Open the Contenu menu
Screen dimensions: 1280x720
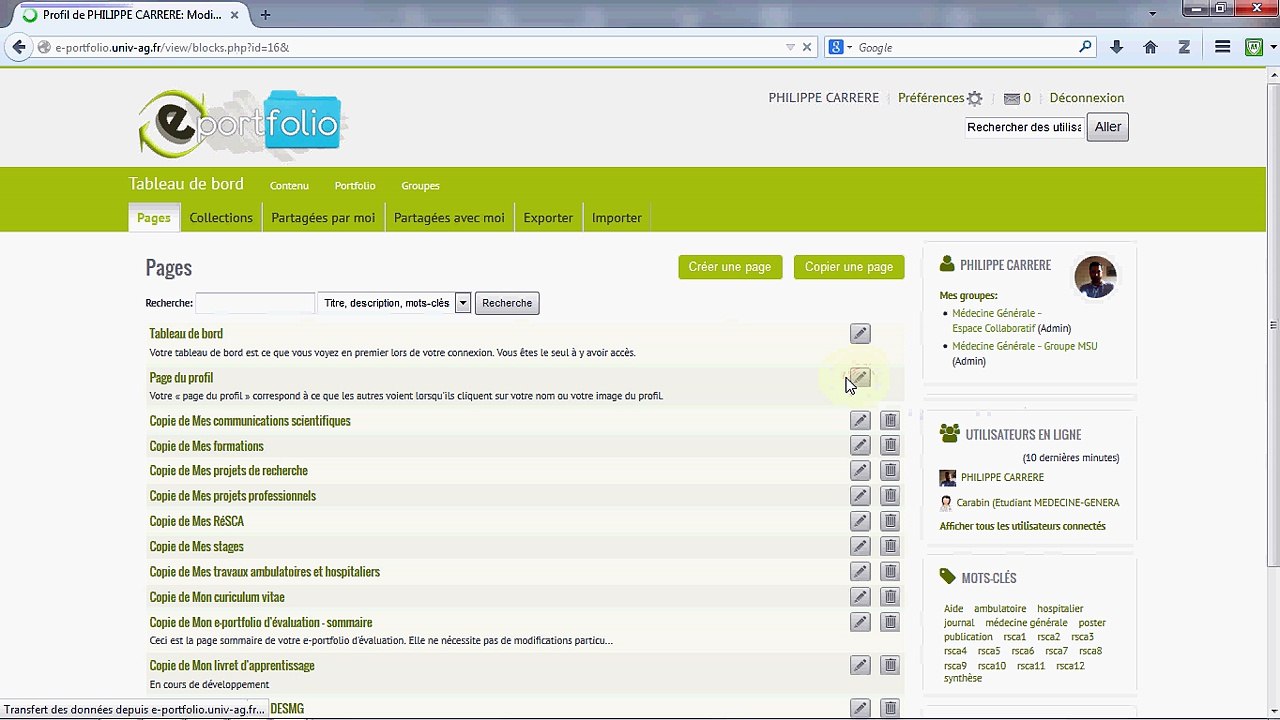pyautogui.click(x=289, y=186)
